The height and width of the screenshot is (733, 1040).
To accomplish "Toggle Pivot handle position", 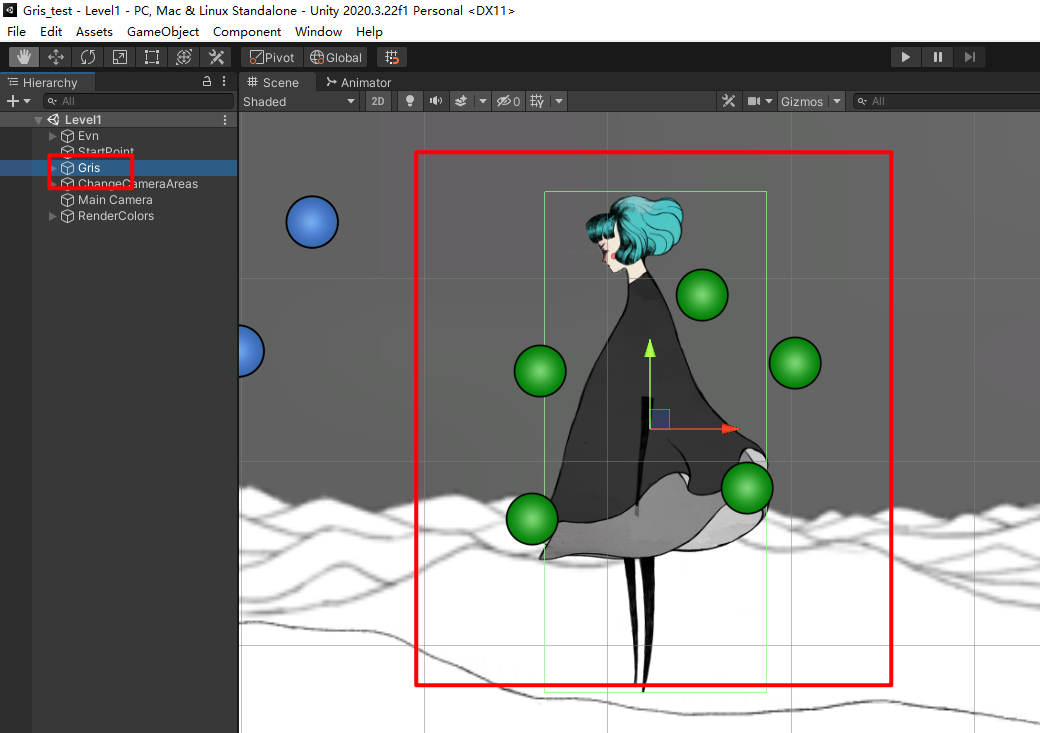I will pos(272,58).
